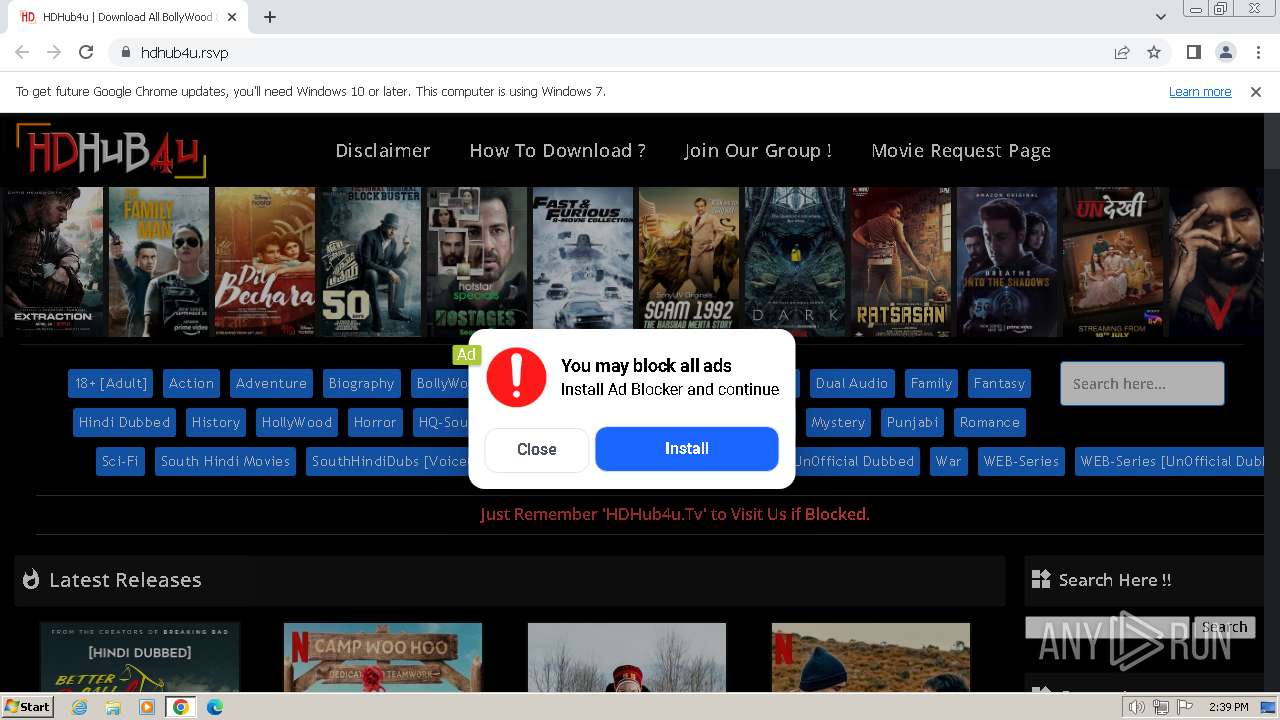Click the padlock site info icon

coord(125,52)
